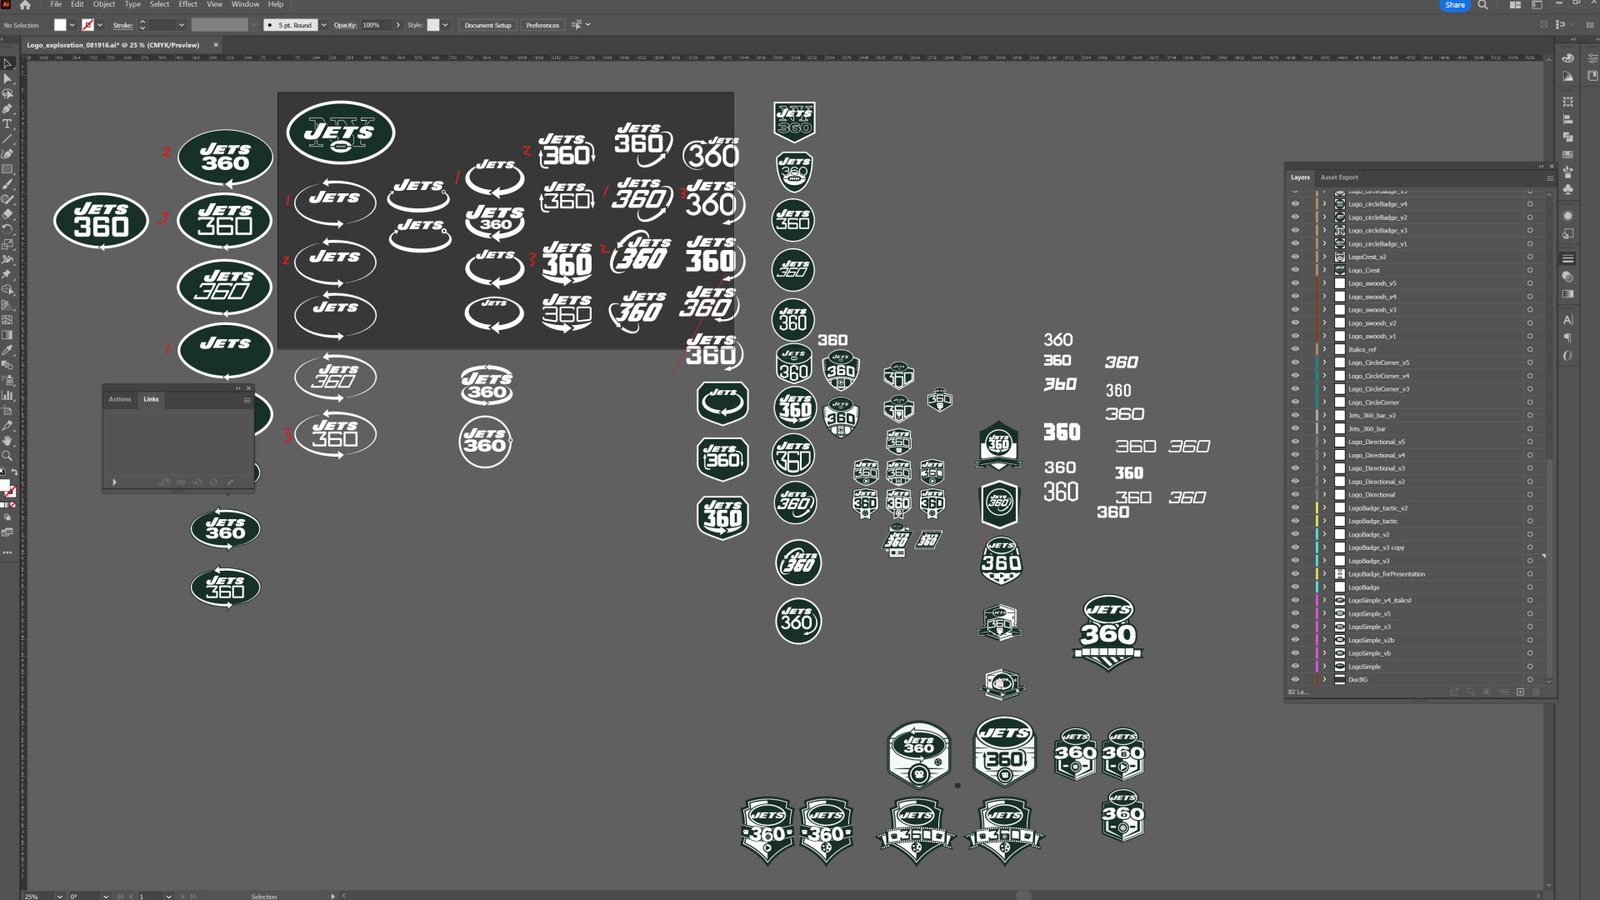Select the Selection tool arrow
The width and height of the screenshot is (1600, 900).
tap(7, 63)
